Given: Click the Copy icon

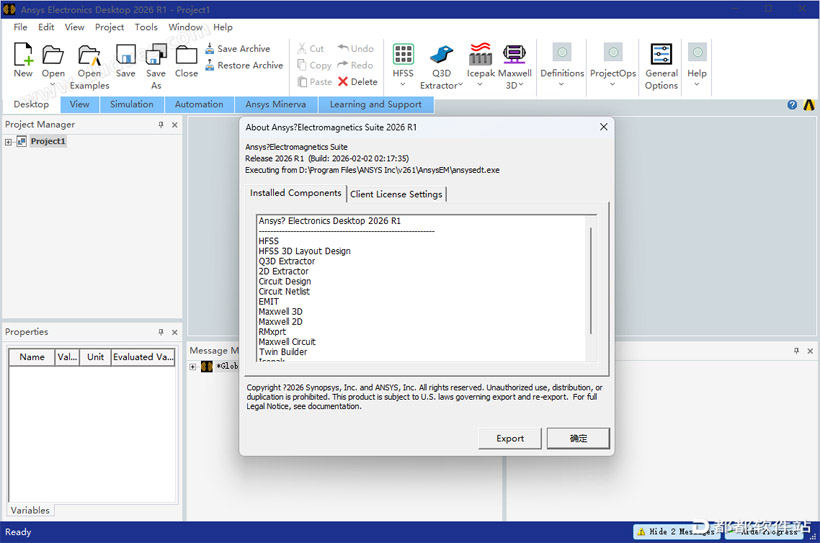Looking at the screenshot, I should [302, 65].
